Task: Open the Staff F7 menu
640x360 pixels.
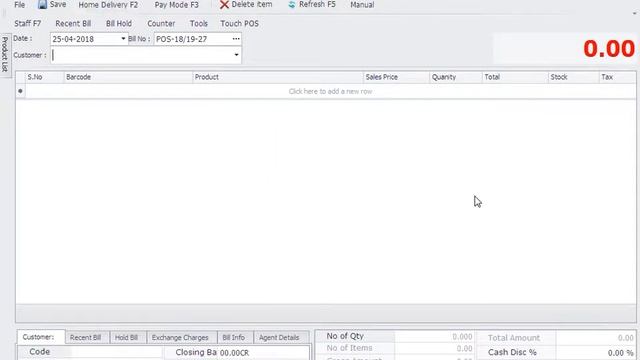Action: coord(28,24)
